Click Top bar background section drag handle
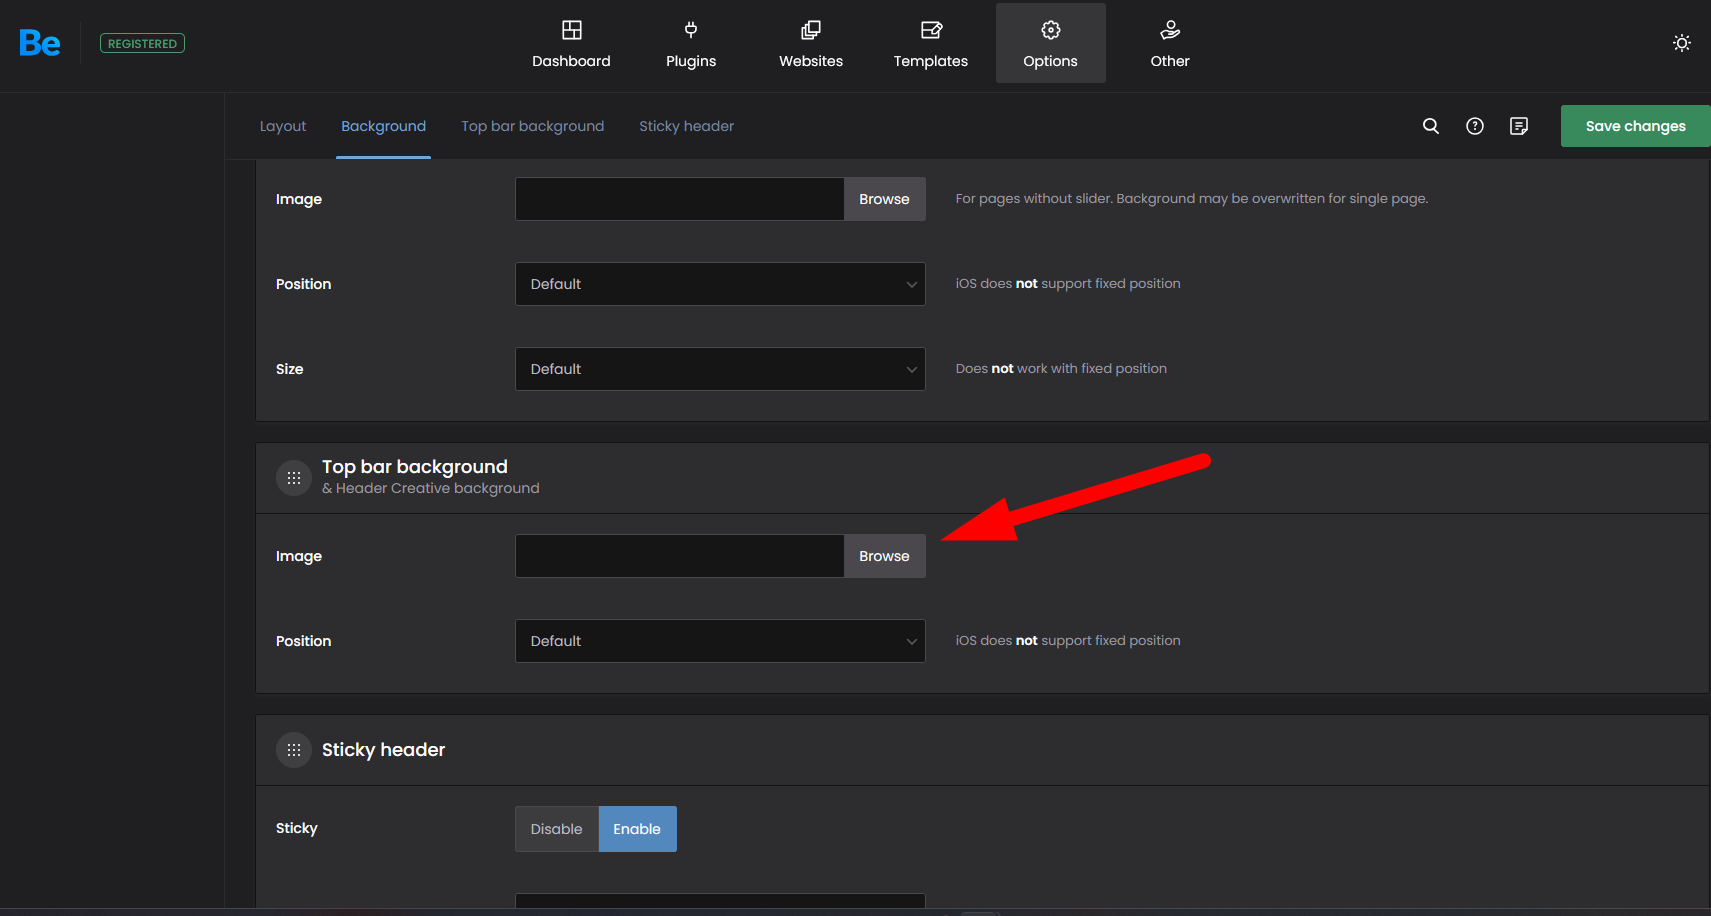Image resolution: width=1711 pixels, height=916 pixels. pyautogui.click(x=294, y=478)
